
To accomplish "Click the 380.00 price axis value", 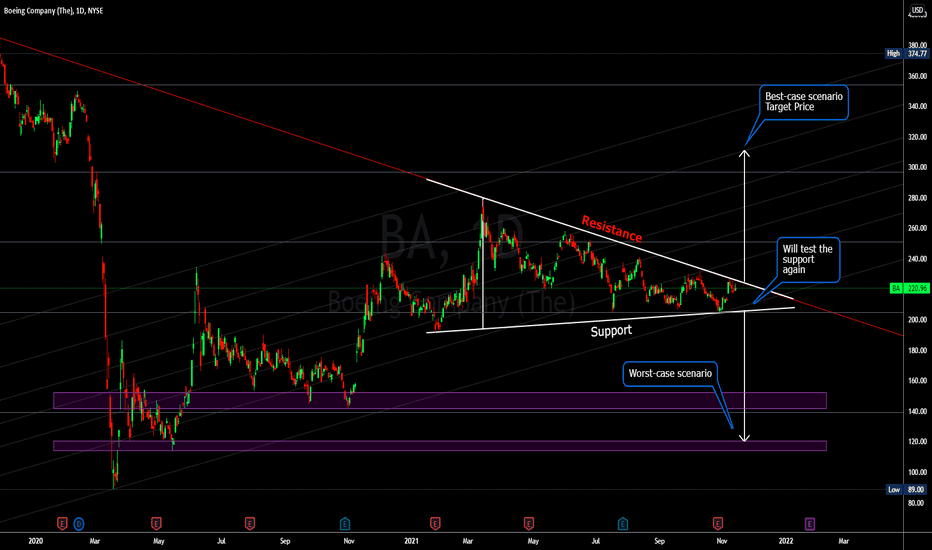I will pyautogui.click(x=917, y=45).
